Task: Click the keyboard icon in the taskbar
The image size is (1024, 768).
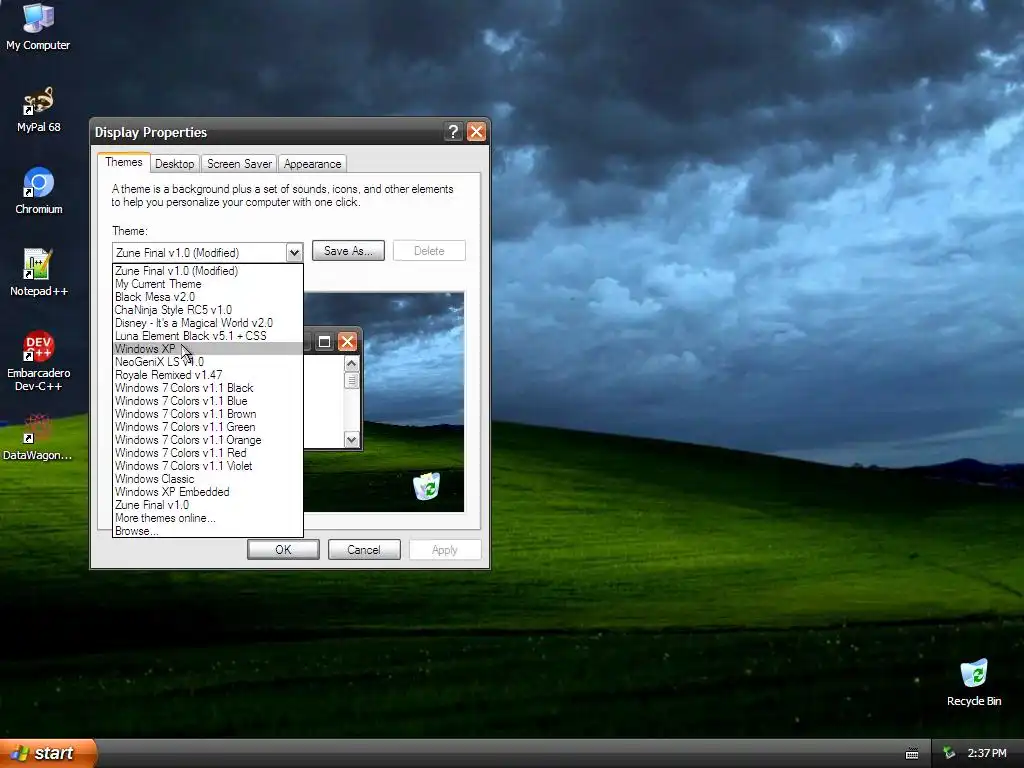Action: pos(912,754)
